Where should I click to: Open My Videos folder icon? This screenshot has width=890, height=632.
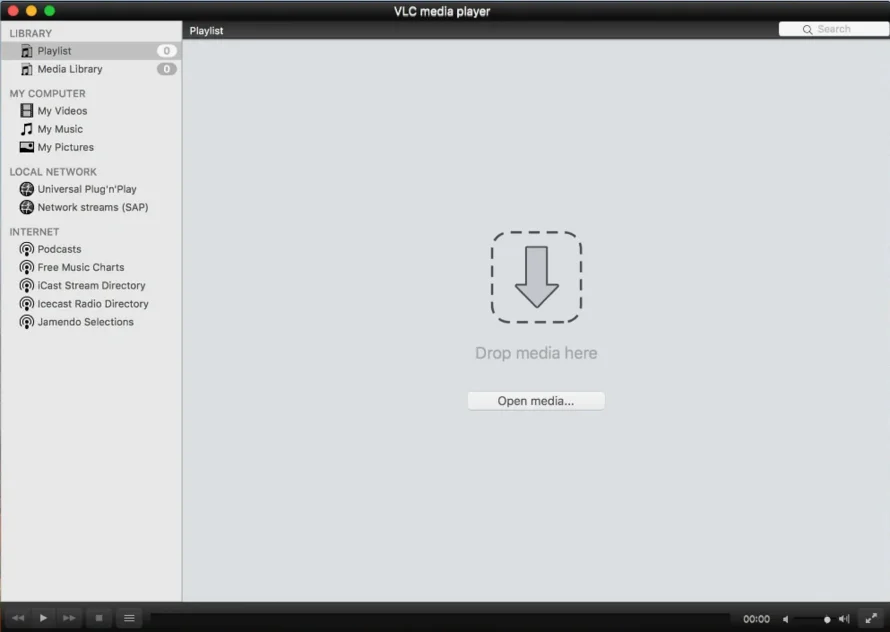point(27,111)
